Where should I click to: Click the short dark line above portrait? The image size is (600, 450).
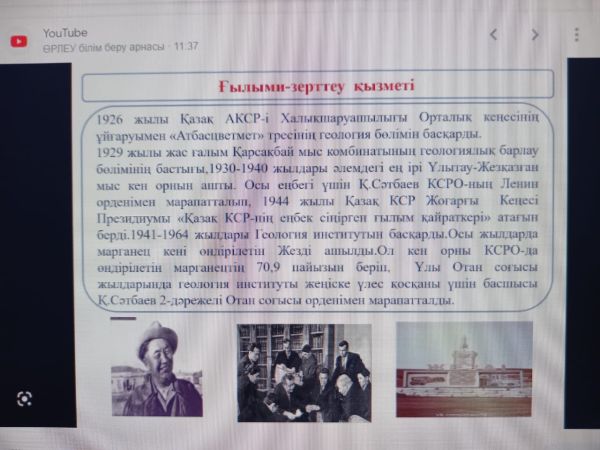[123, 318]
